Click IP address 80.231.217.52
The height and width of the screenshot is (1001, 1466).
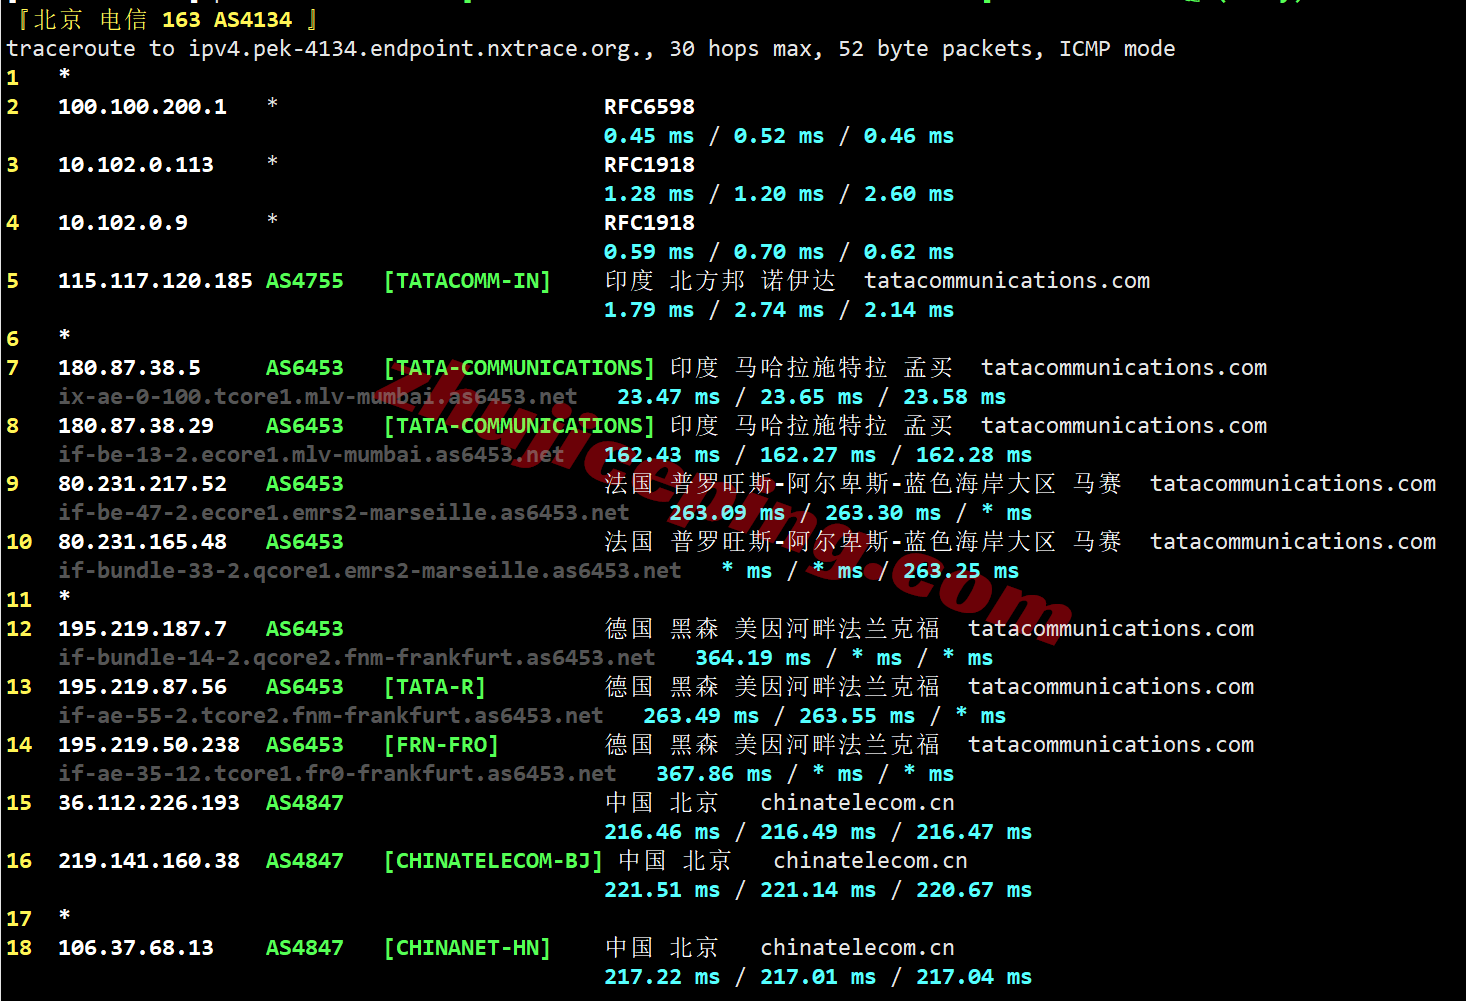[142, 484]
